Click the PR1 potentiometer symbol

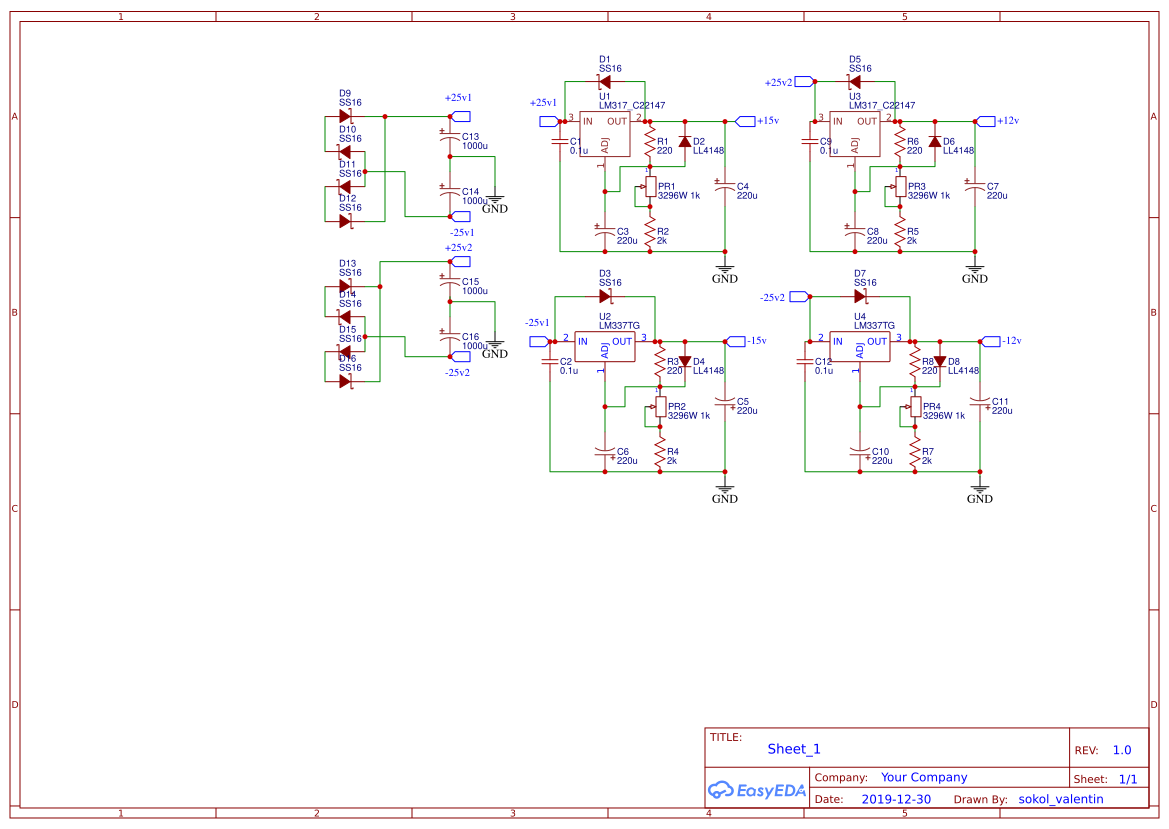650,187
